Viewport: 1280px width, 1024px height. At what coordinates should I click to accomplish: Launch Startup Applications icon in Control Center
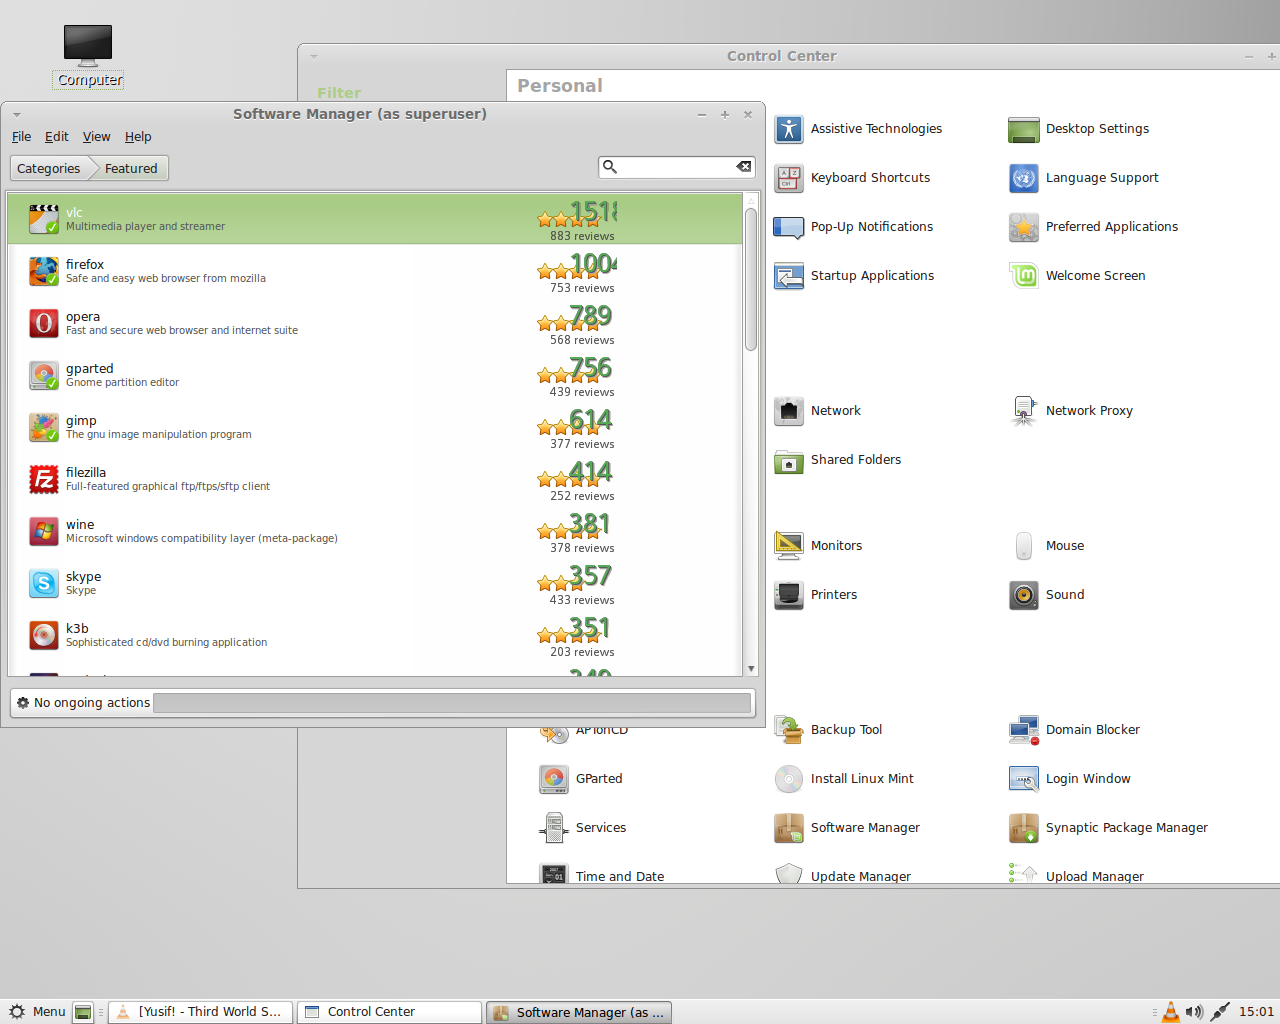(789, 276)
